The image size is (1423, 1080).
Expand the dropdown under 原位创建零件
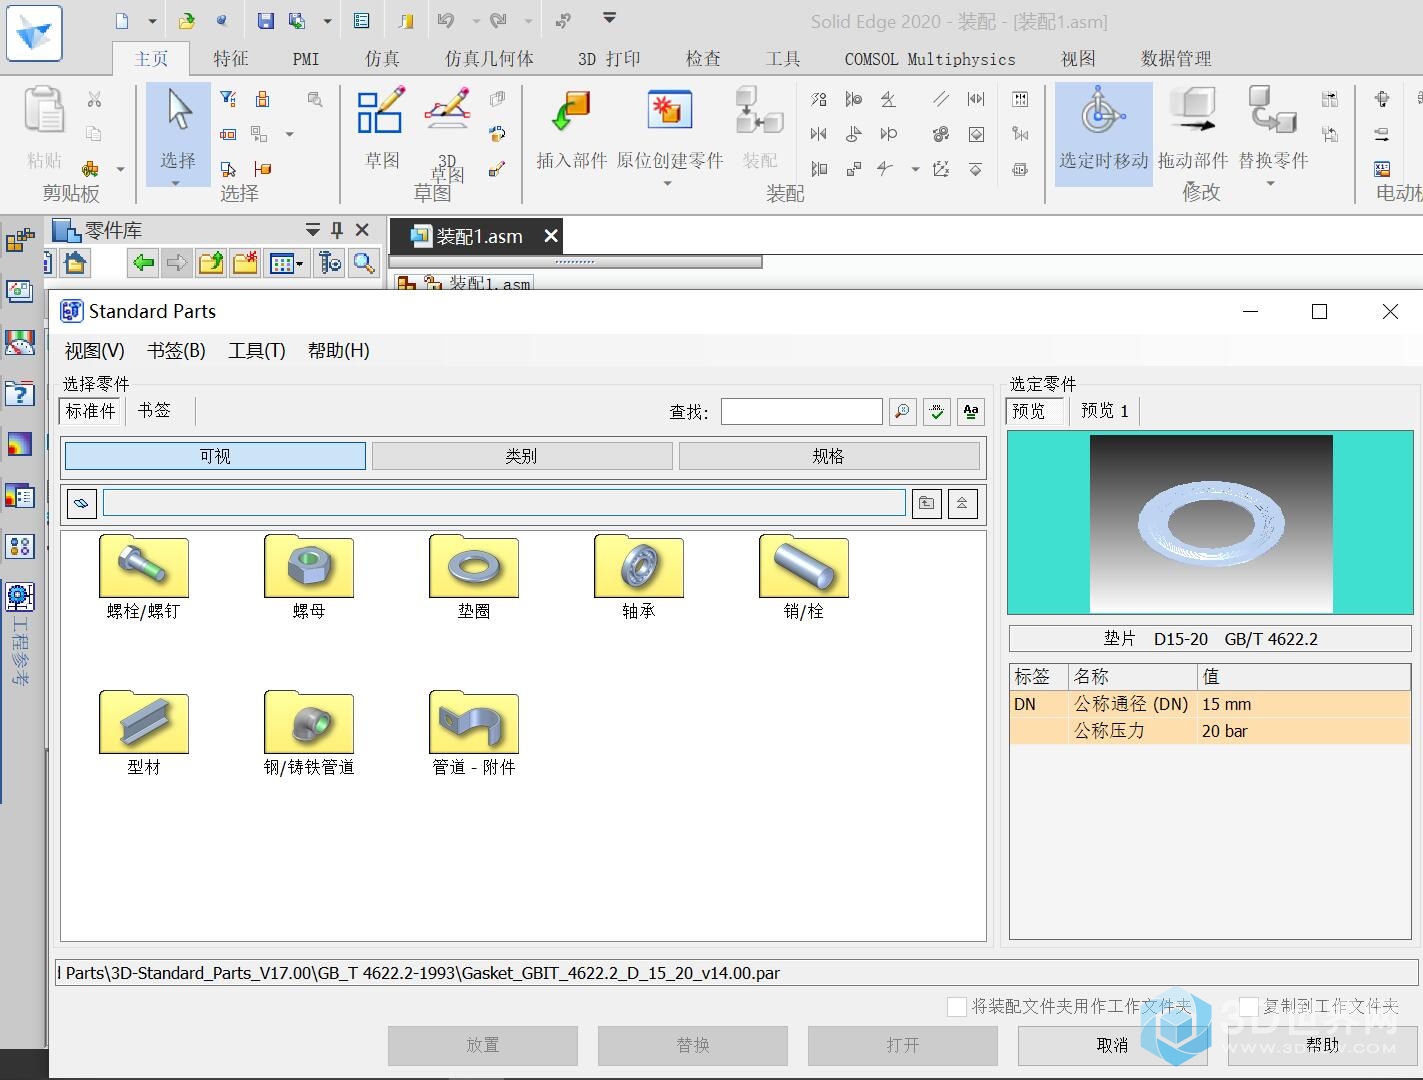[667, 183]
